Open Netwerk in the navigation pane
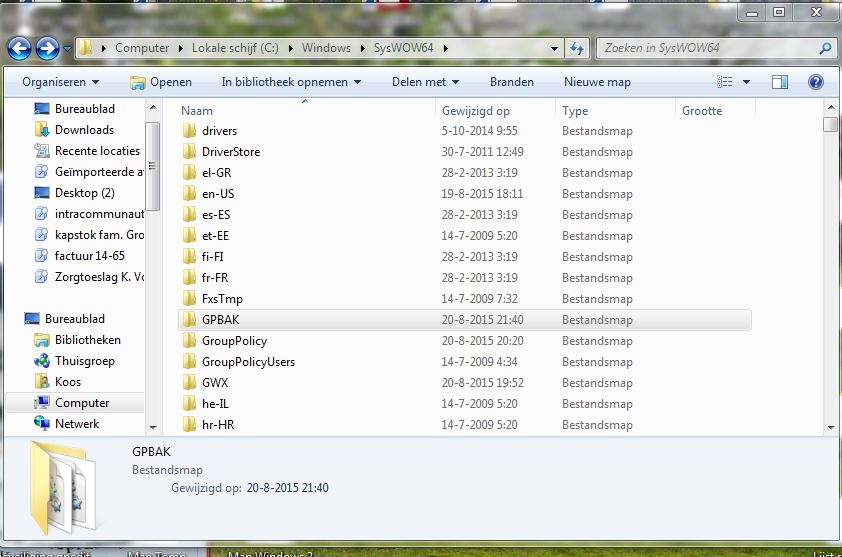The image size is (842, 557). point(67,423)
